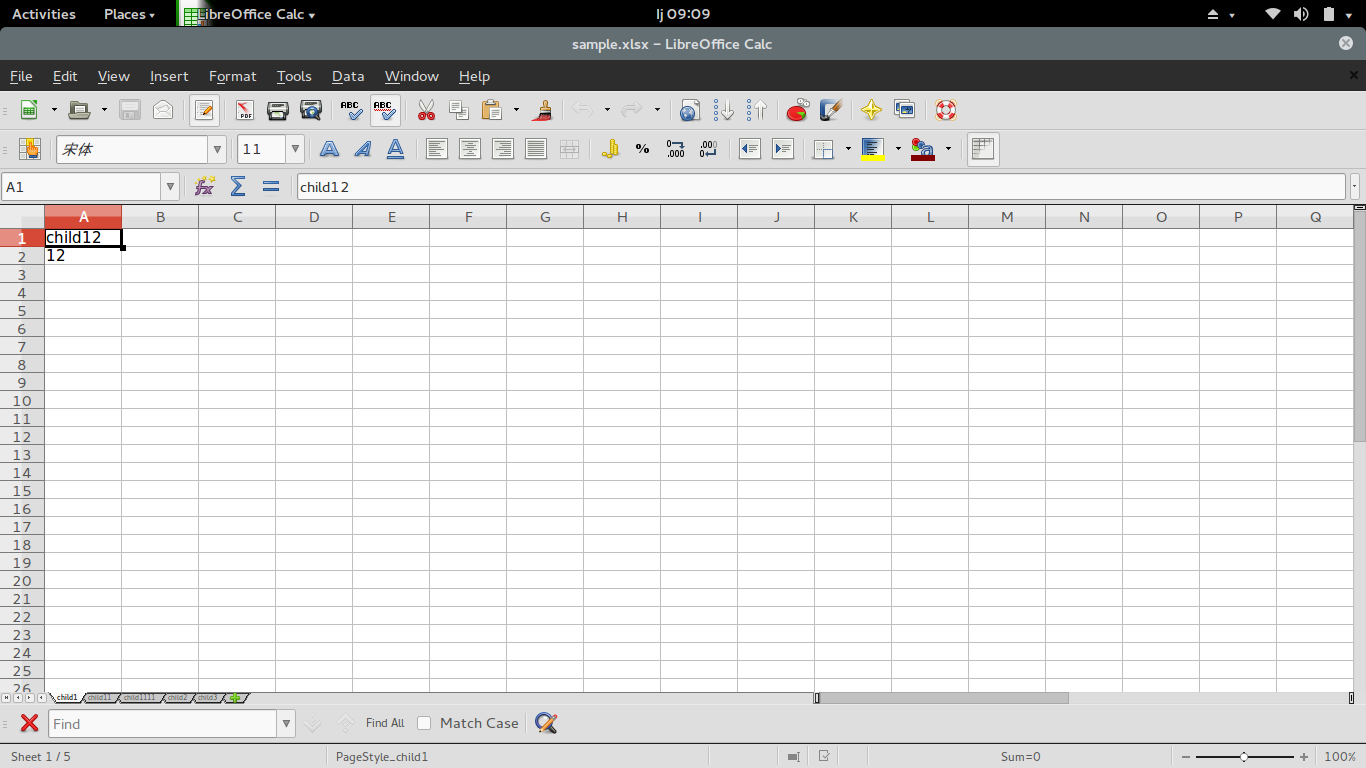This screenshot has width=1366, height=768.
Task: Add a new sheet with the plus button
Action: (235, 698)
